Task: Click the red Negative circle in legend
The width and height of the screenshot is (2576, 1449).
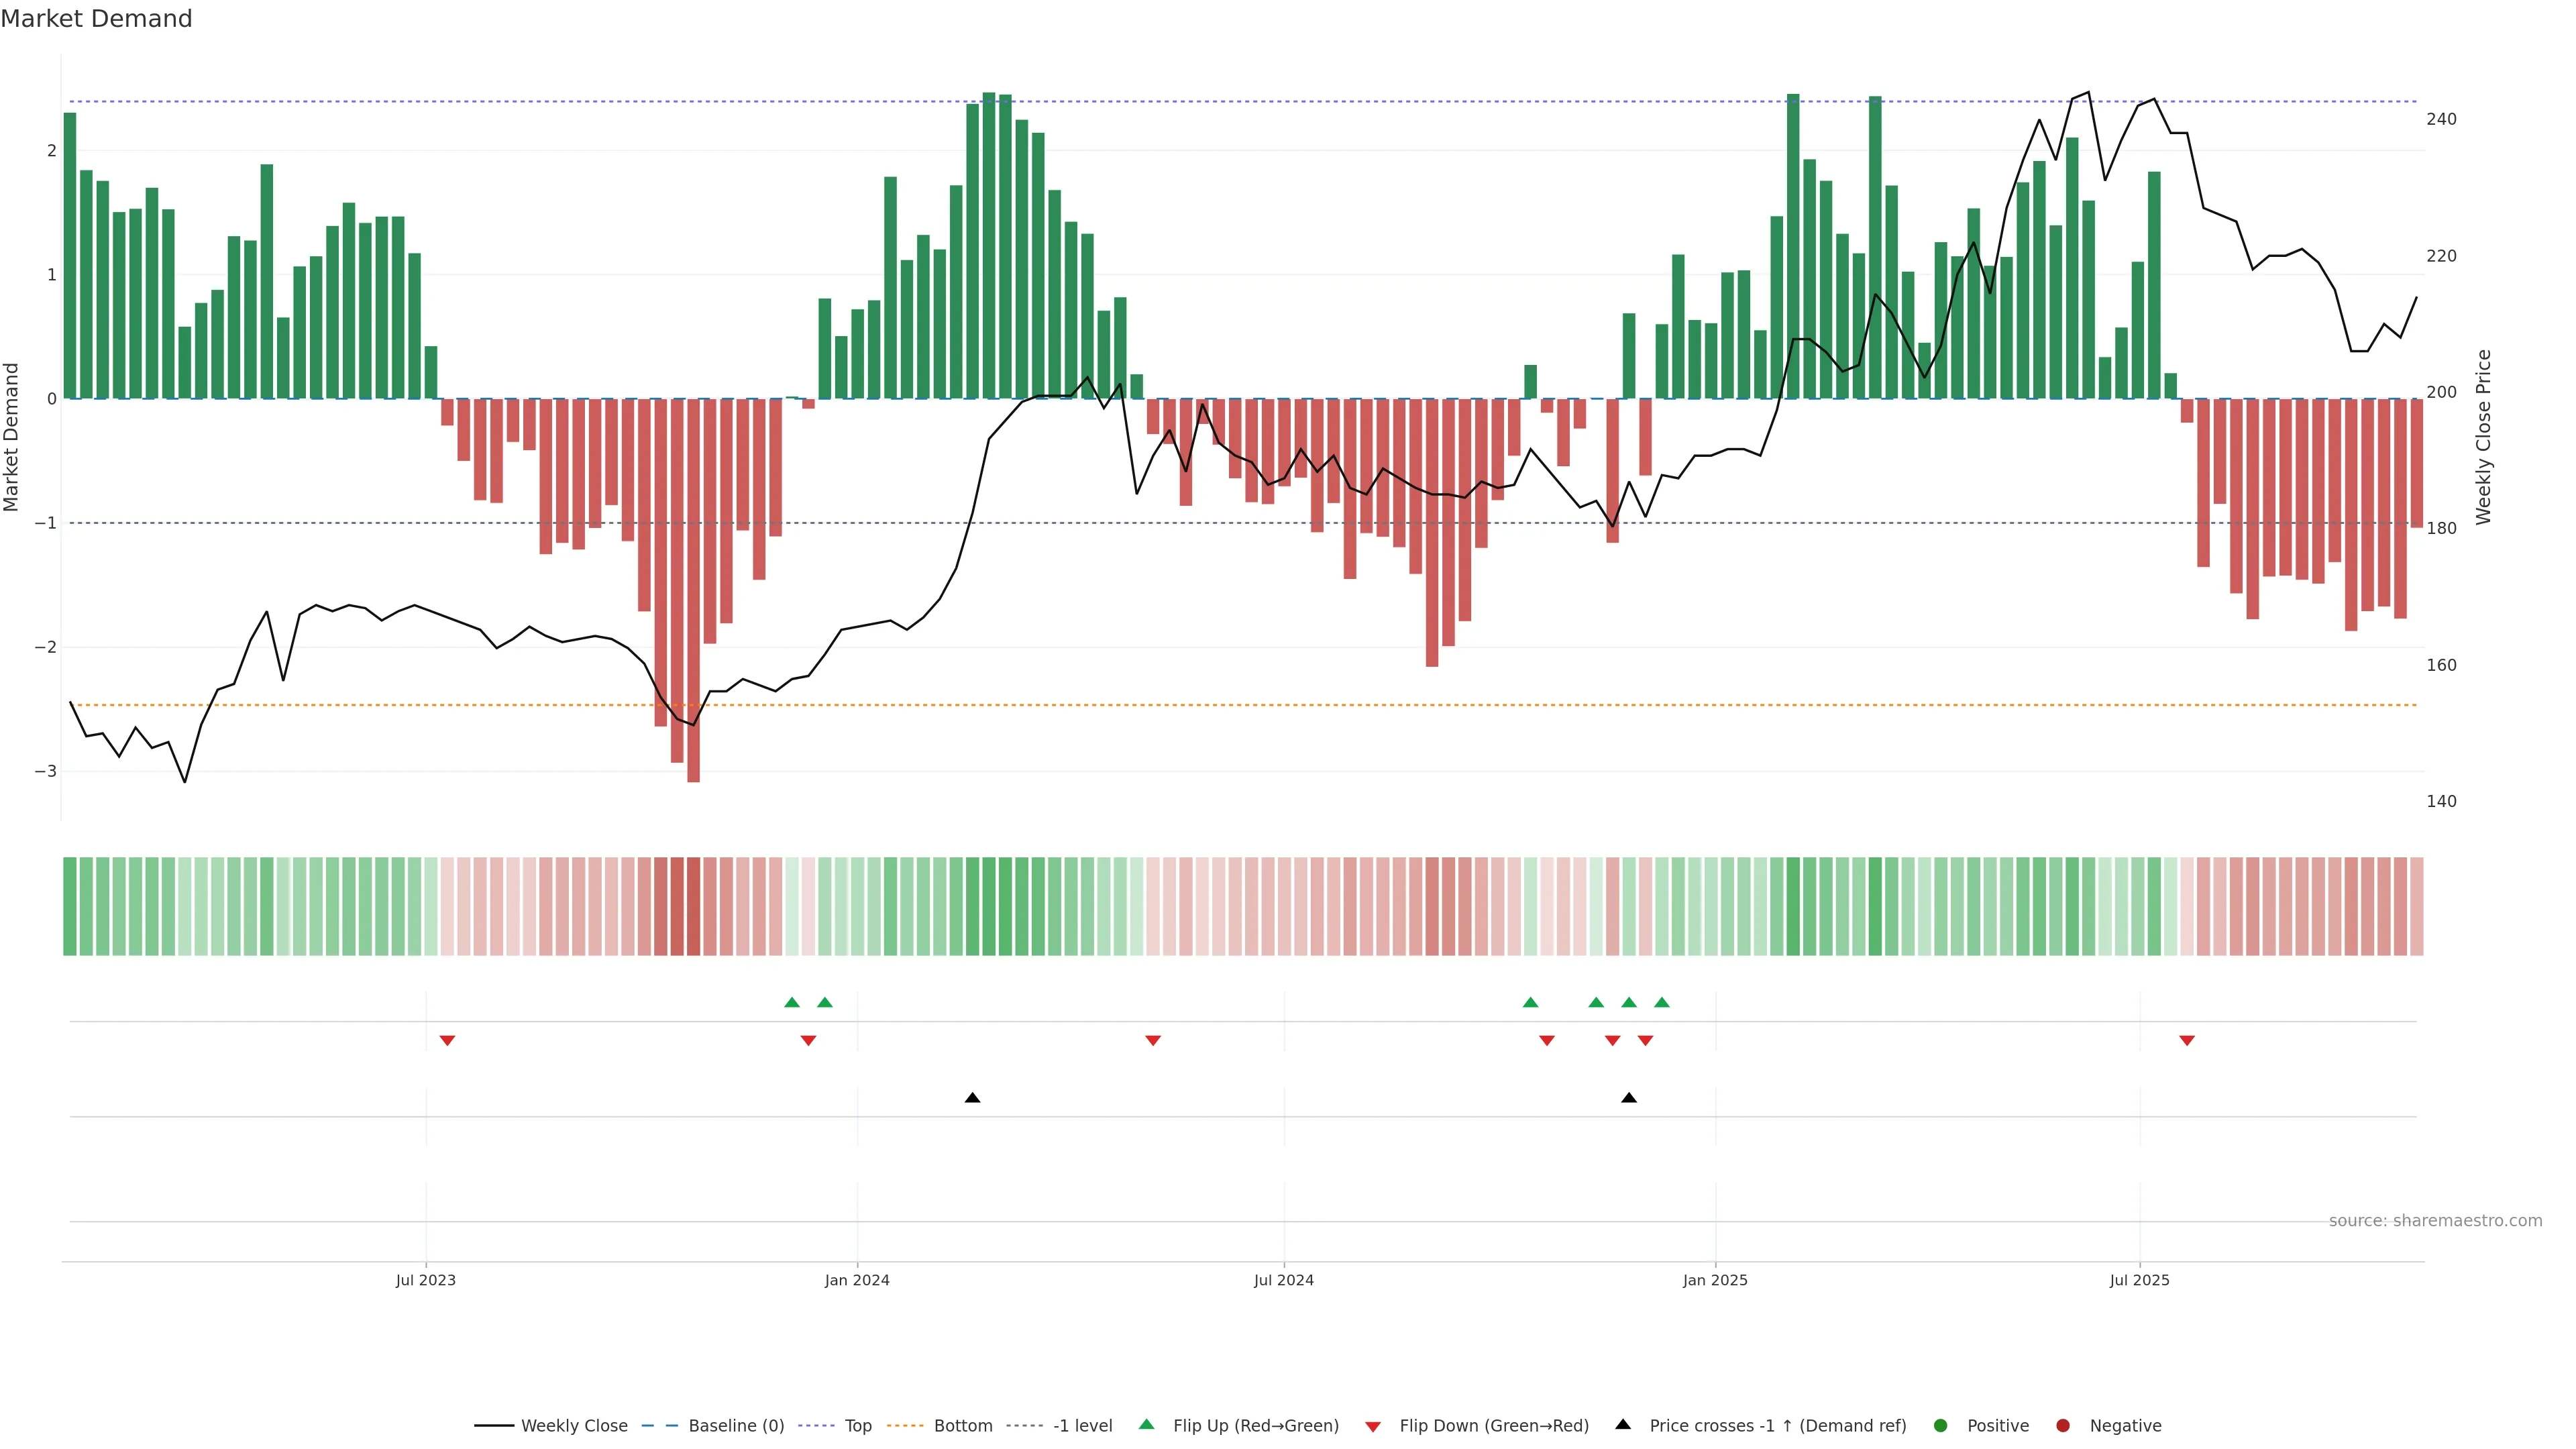Action: click(x=2062, y=1425)
